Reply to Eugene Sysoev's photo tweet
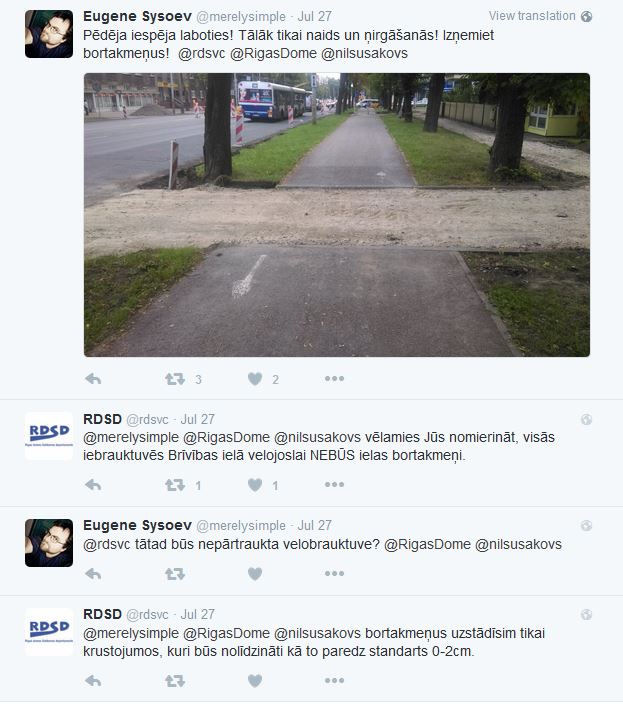The height and width of the screenshot is (704, 623). point(93,379)
